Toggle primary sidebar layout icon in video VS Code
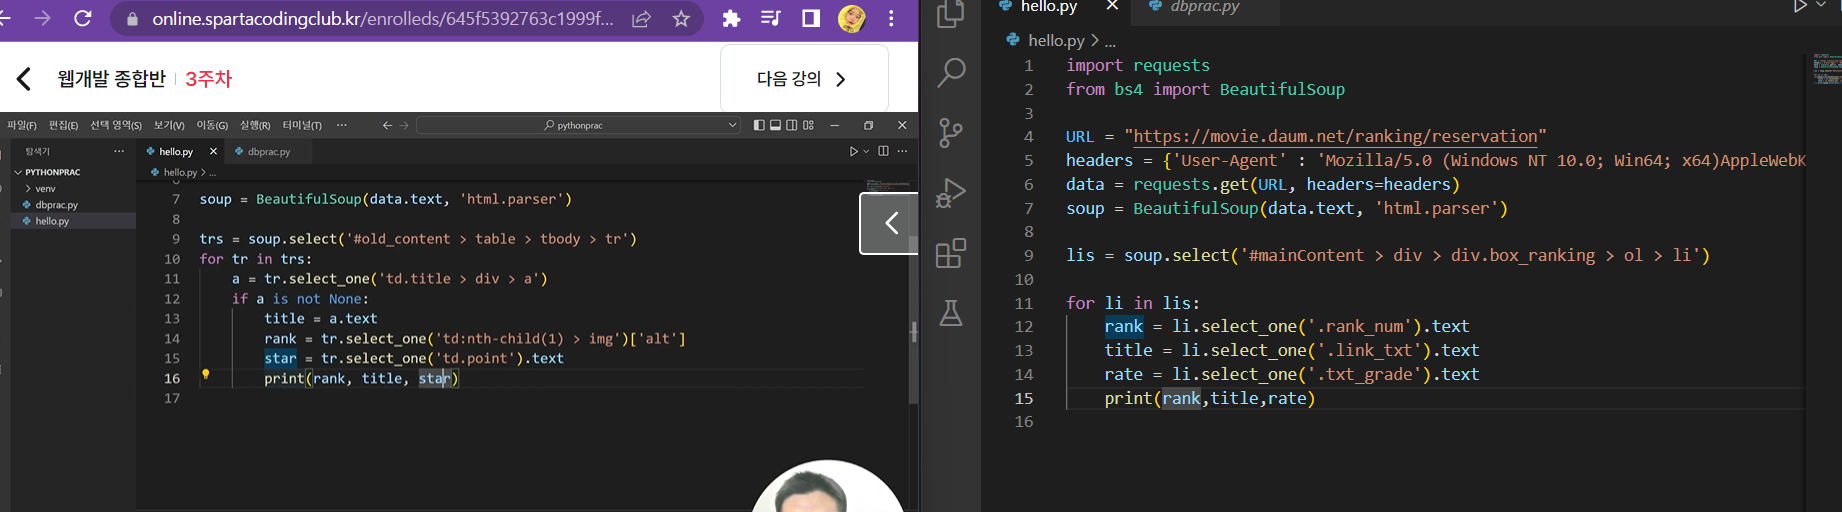The height and width of the screenshot is (512, 1842). pyautogui.click(x=759, y=125)
